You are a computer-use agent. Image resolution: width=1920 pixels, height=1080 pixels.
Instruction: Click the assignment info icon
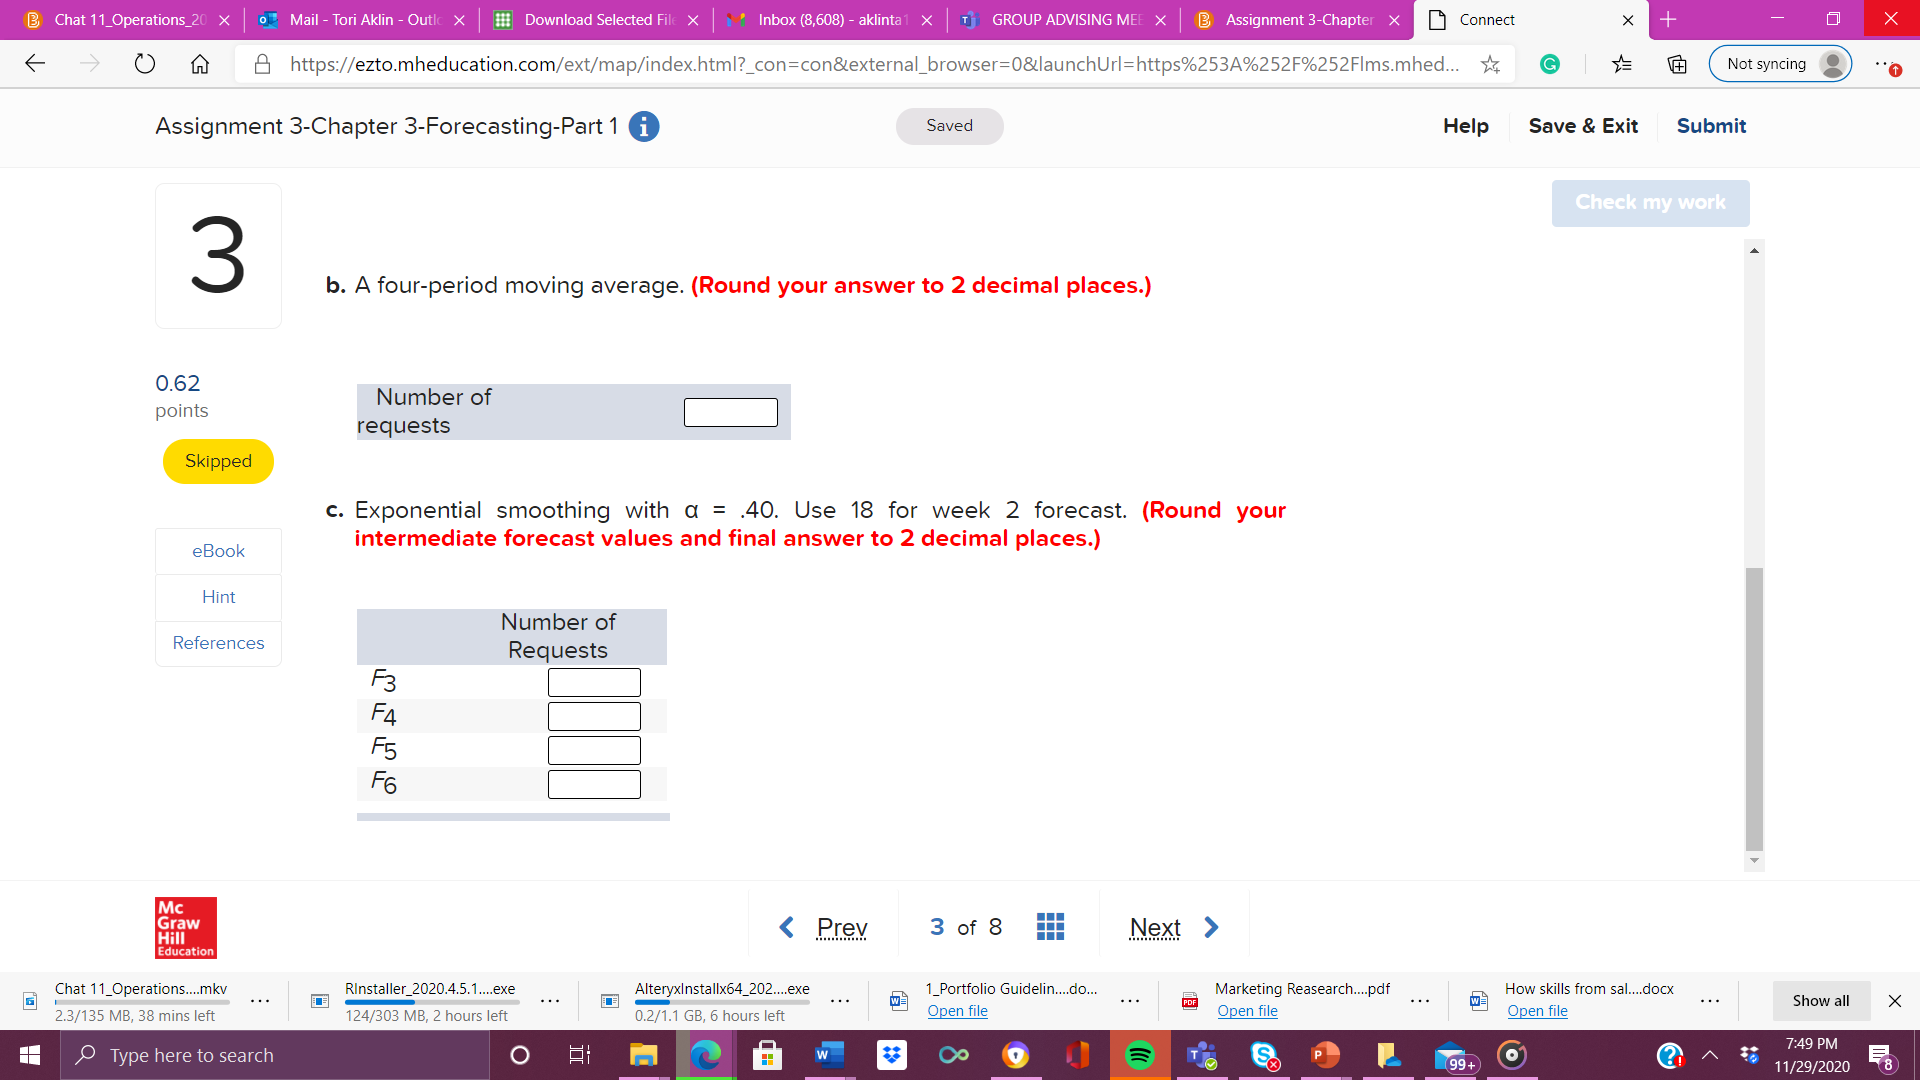coord(644,127)
